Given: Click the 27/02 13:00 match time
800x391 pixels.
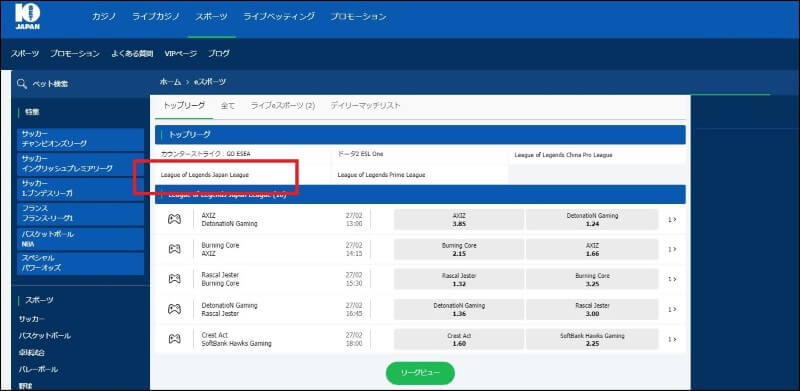Looking at the screenshot, I should (x=354, y=219).
